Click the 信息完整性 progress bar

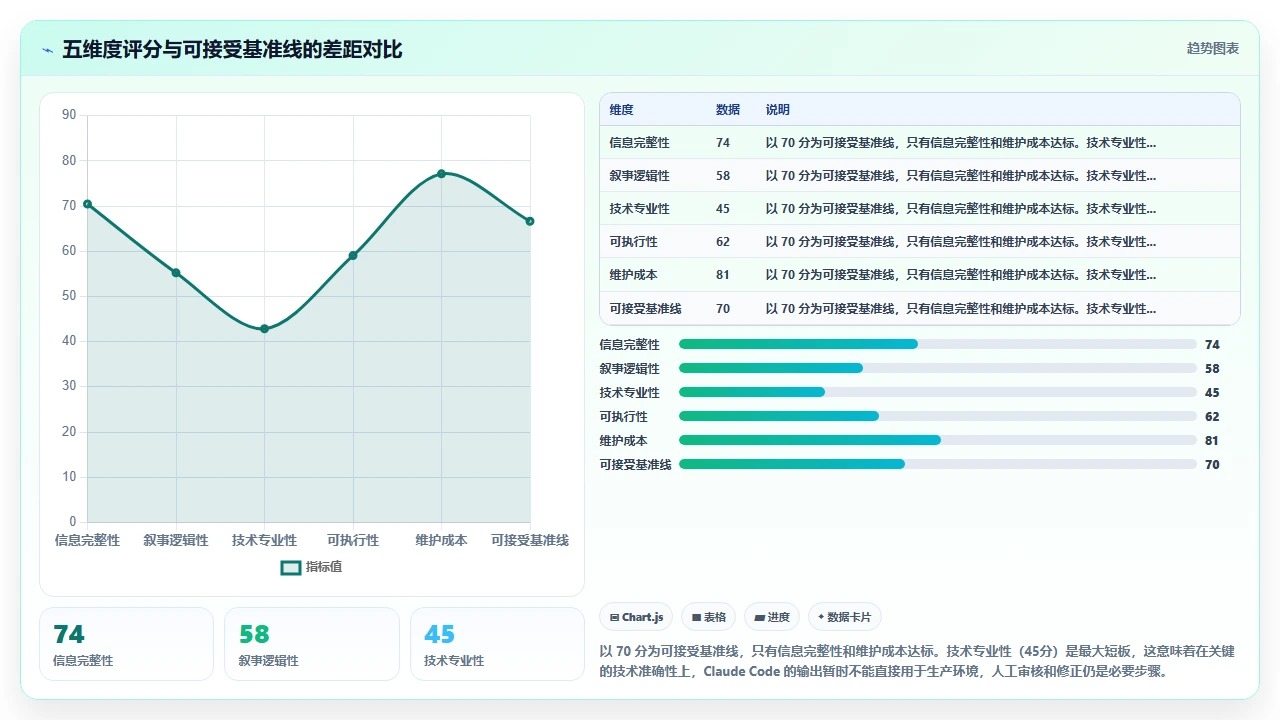937,344
